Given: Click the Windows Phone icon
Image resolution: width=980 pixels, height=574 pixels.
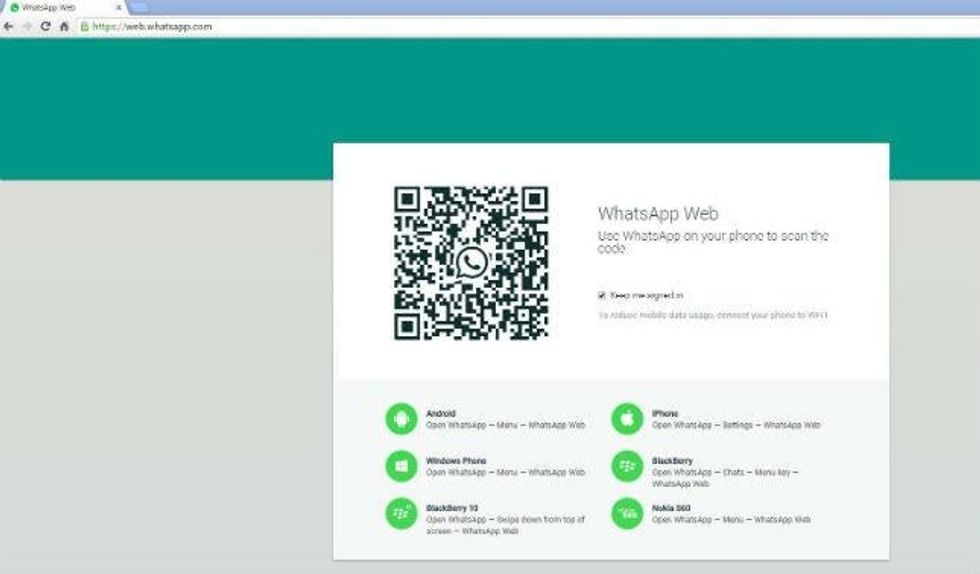Looking at the screenshot, I should tap(401, 466).
